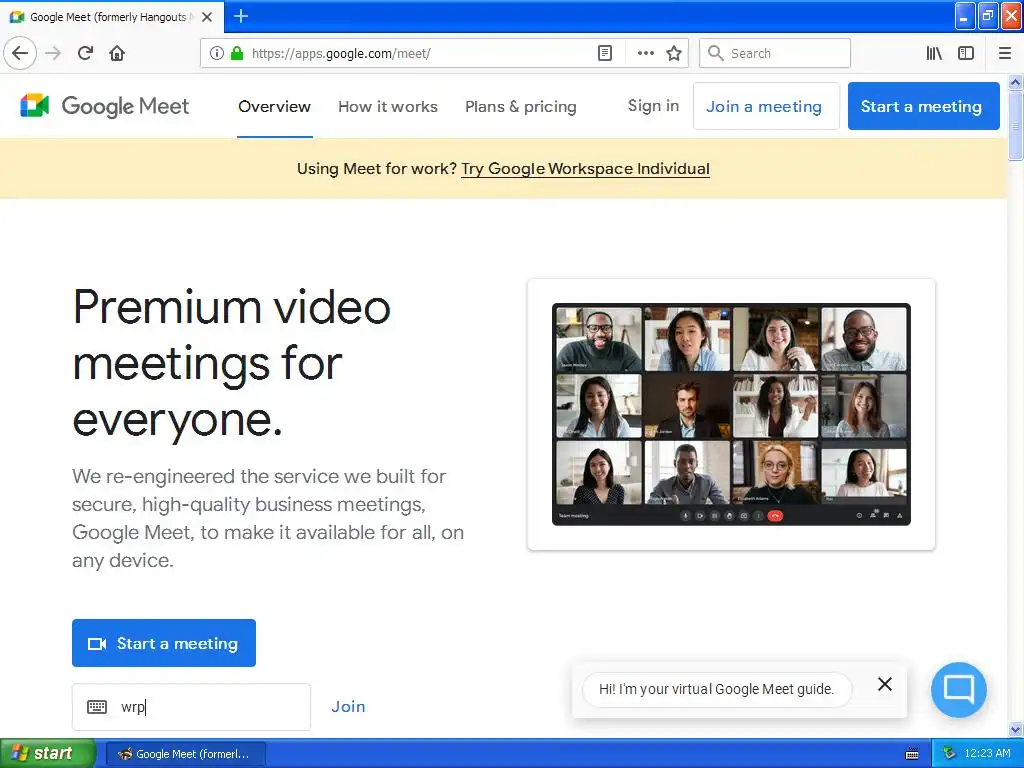This screenshot has width=1024, height=768.
Task: Click the vertical scrollbar thumb
Action: tap(1015, 125)
